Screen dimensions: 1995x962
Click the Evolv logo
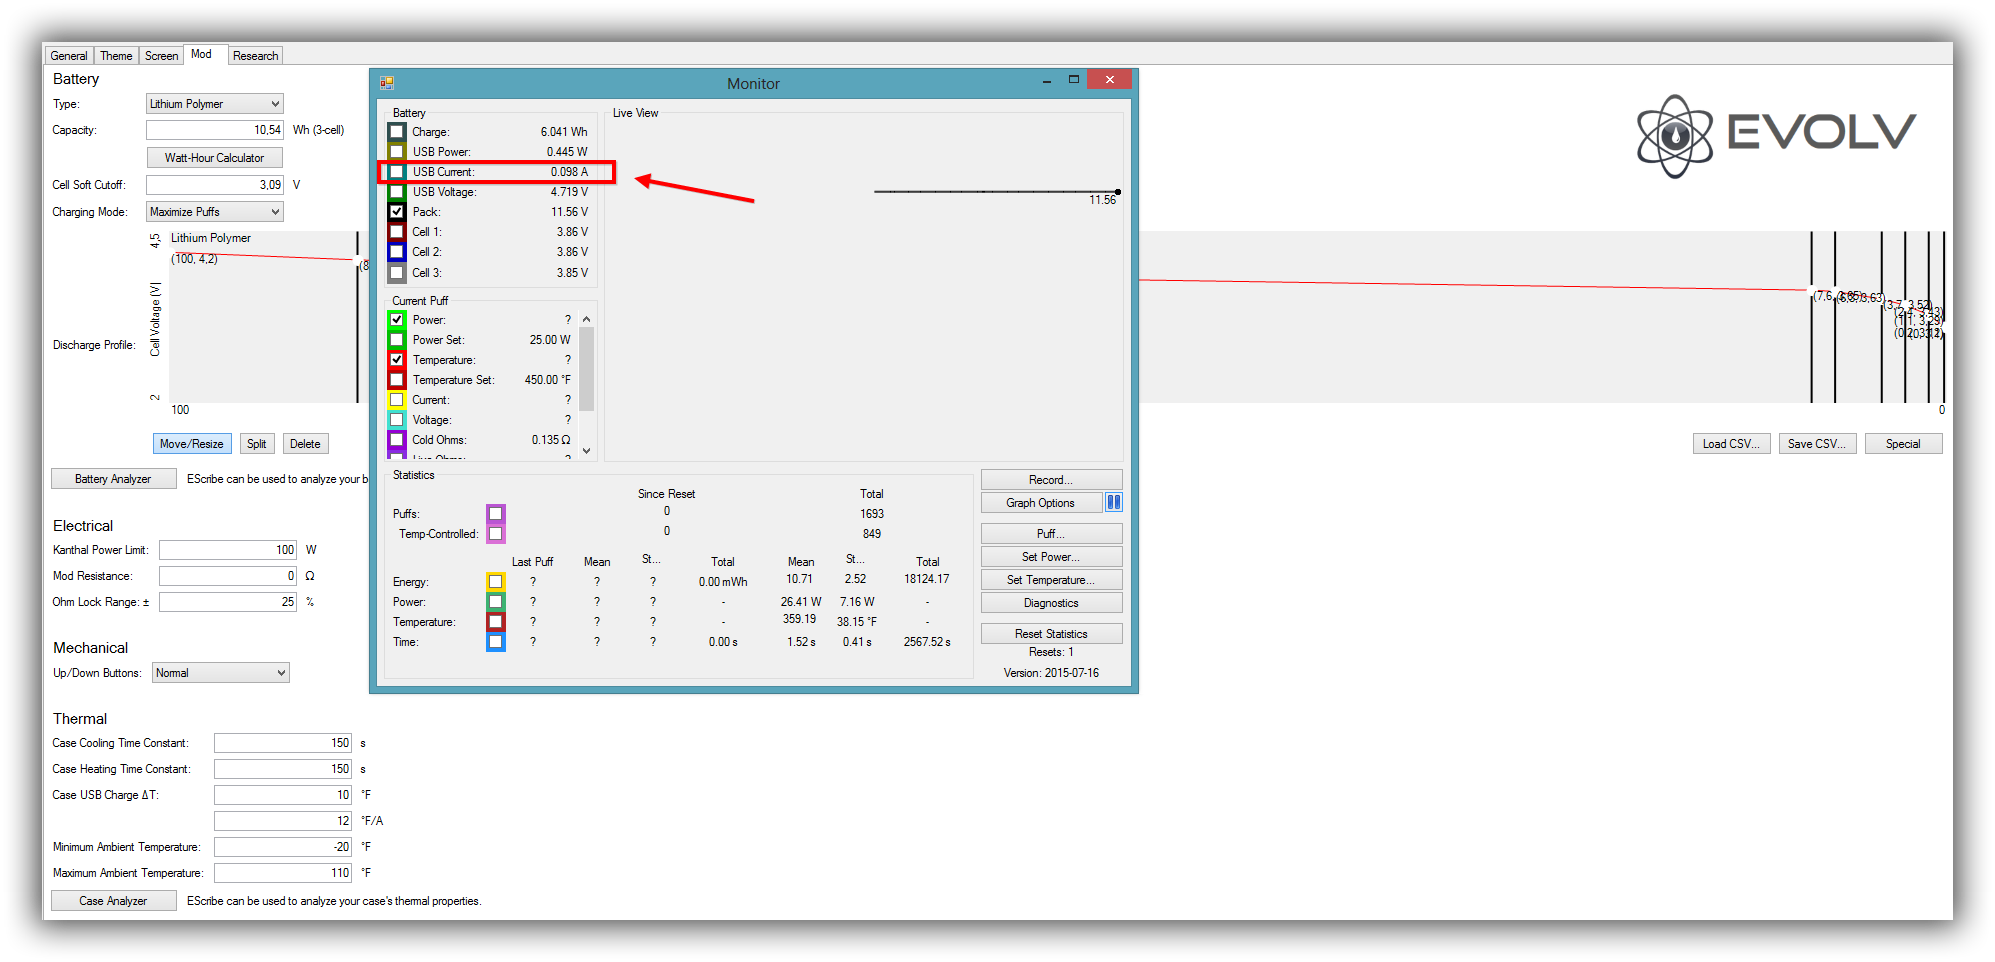[x=1776, y=136]
